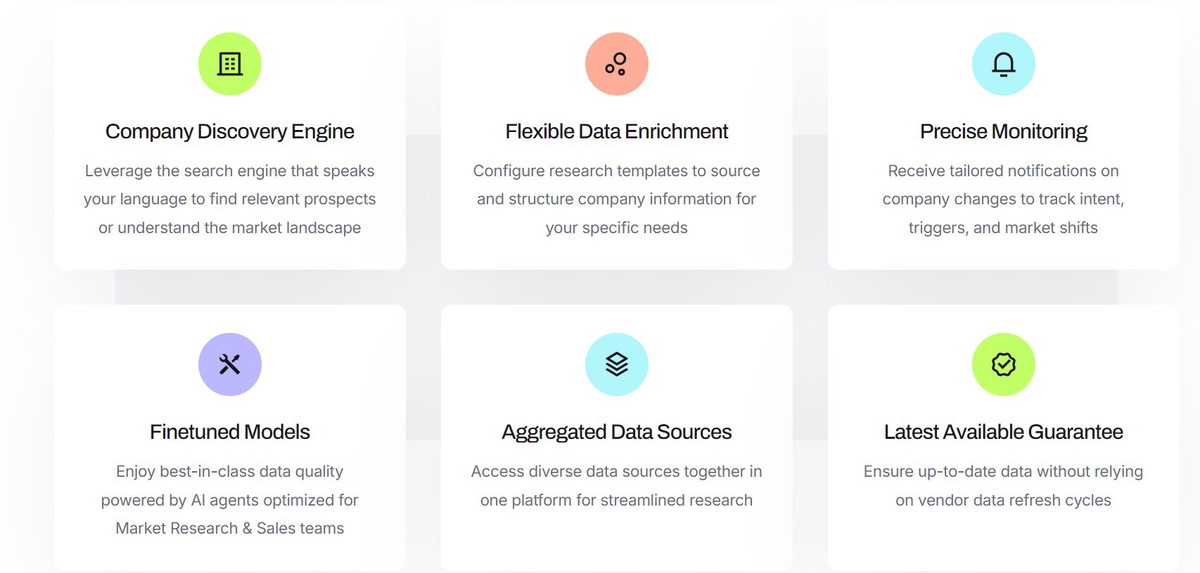The width and height of the screenshot is (1200, 573).
Task: Click the "triggers, and market shifts" text line
Action: point(1003,227)
